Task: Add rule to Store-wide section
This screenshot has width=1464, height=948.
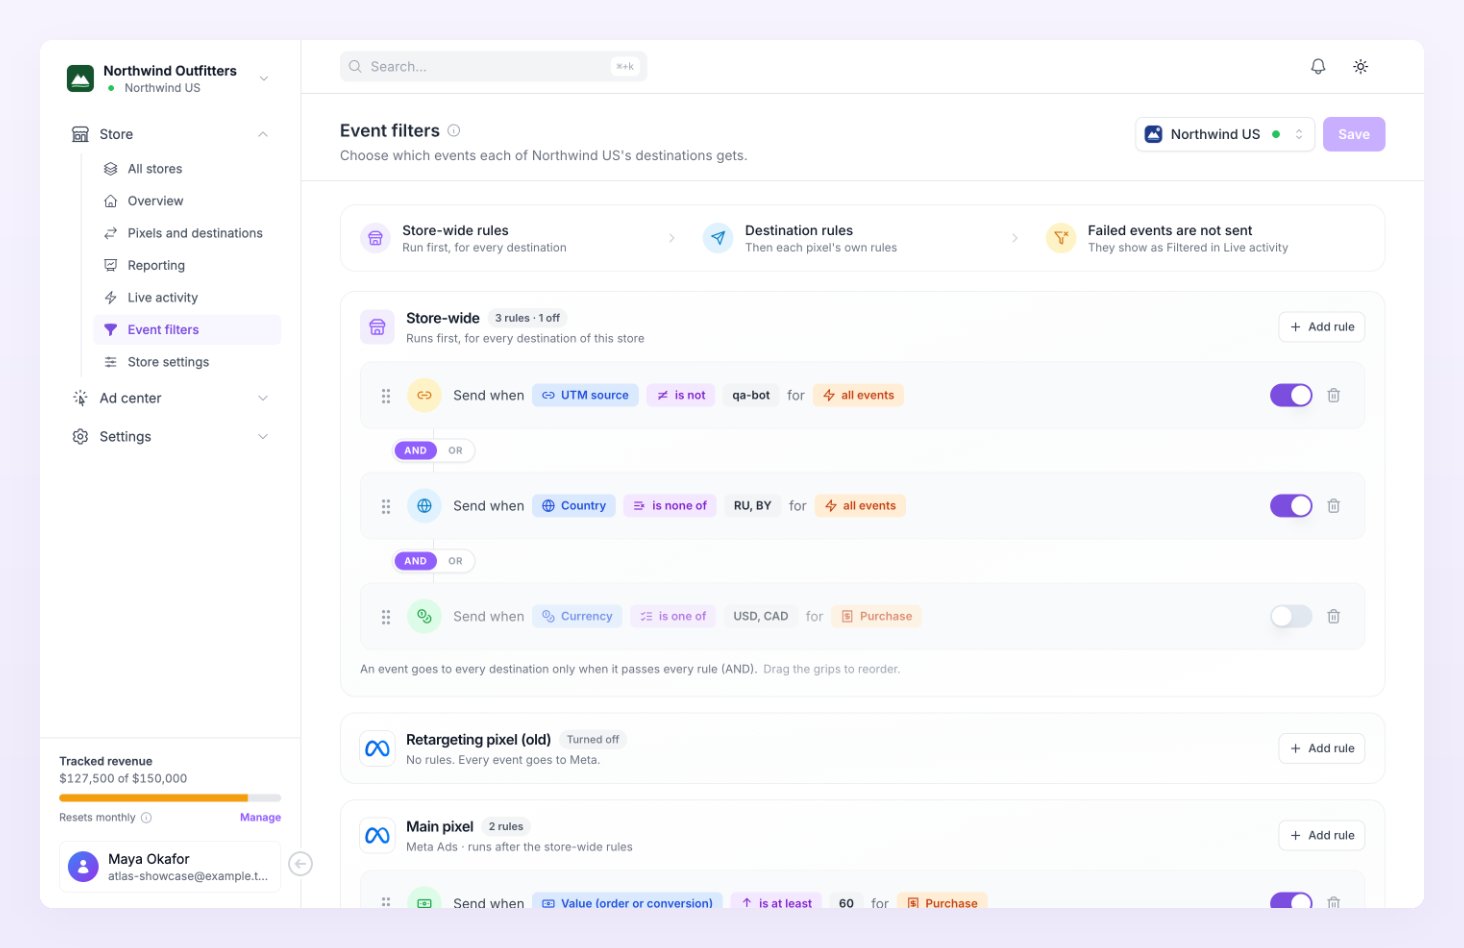Action: (x=1321, y=327)
